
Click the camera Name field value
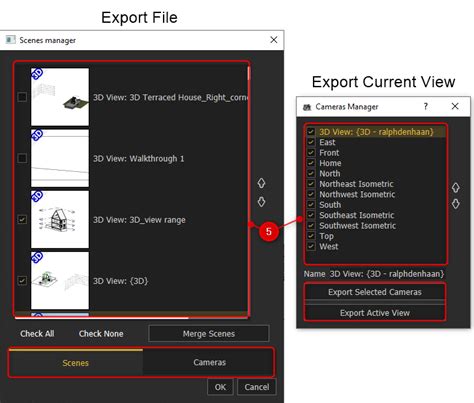click(387, 274)
